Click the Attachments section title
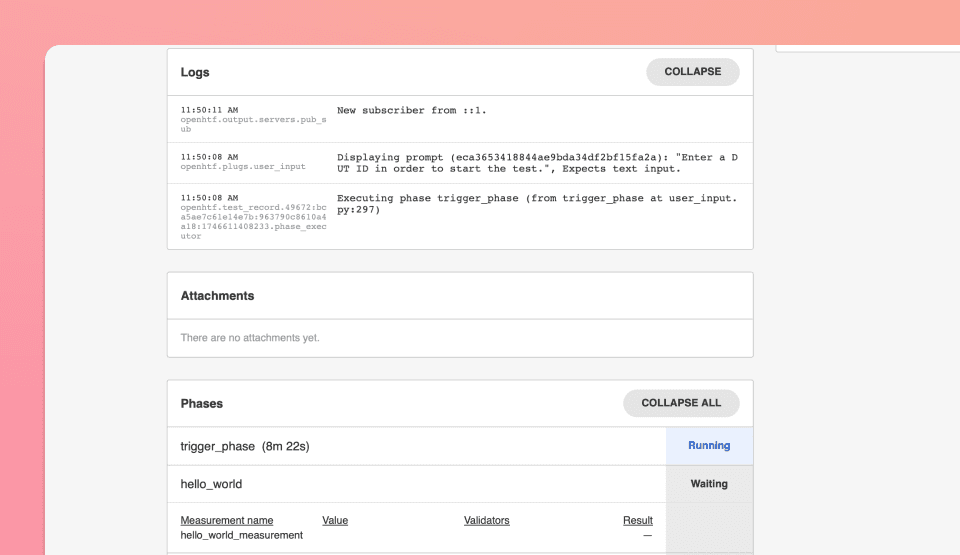This screenshot has width=960, height=555. tap(217, 296)
